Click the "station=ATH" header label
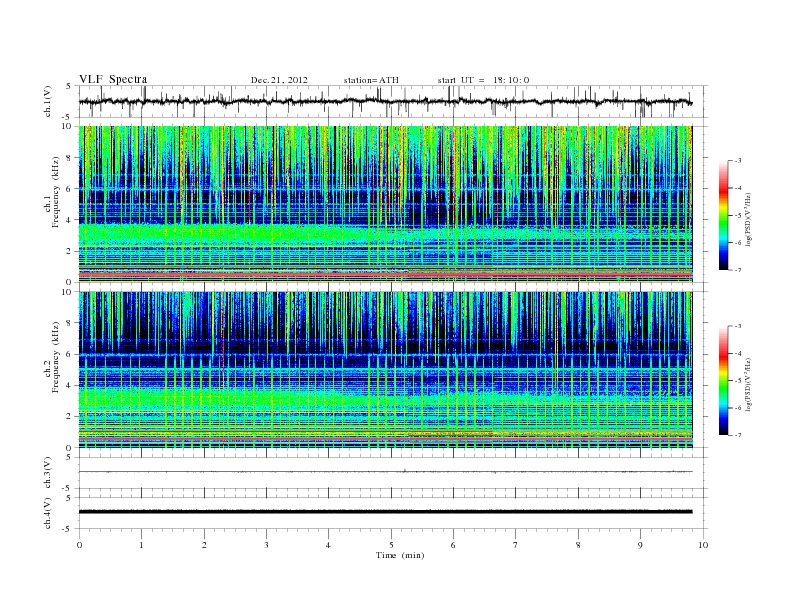The image size is (792, 612). (371, 80)
